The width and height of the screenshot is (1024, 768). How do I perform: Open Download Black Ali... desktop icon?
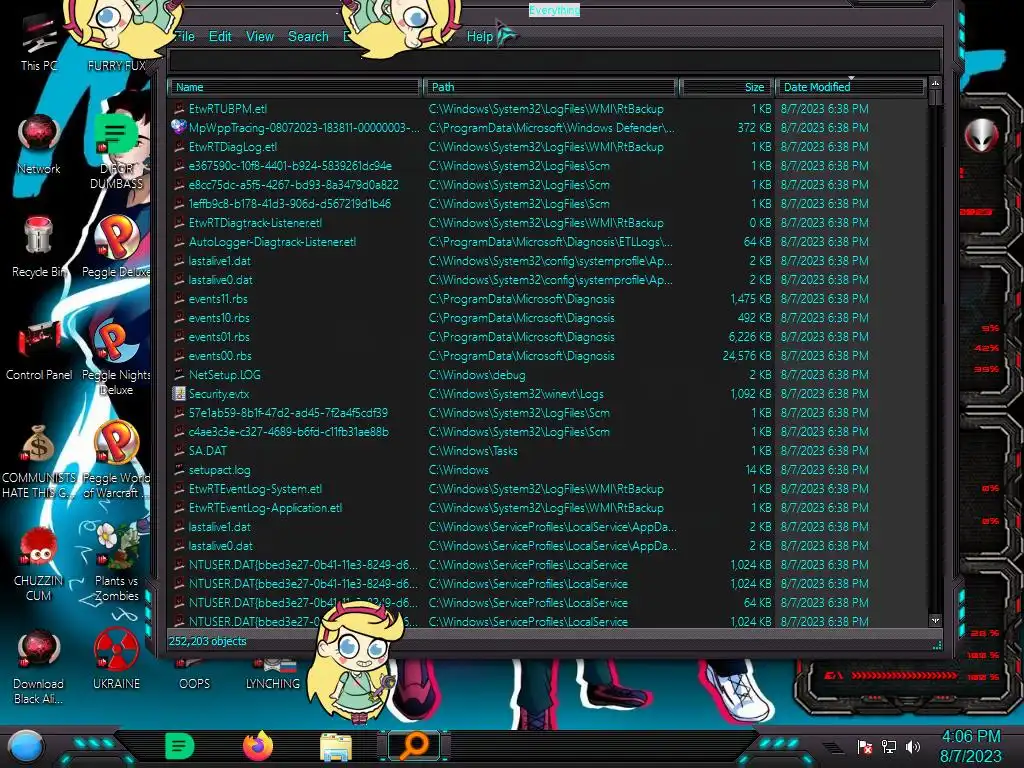tap(39, 666)
